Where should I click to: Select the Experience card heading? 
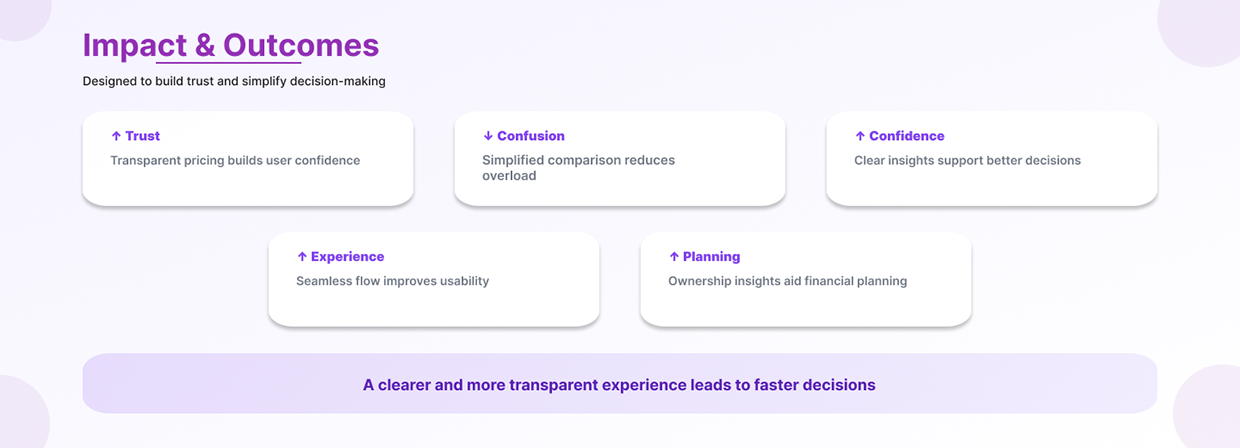[x=347, y=257]
